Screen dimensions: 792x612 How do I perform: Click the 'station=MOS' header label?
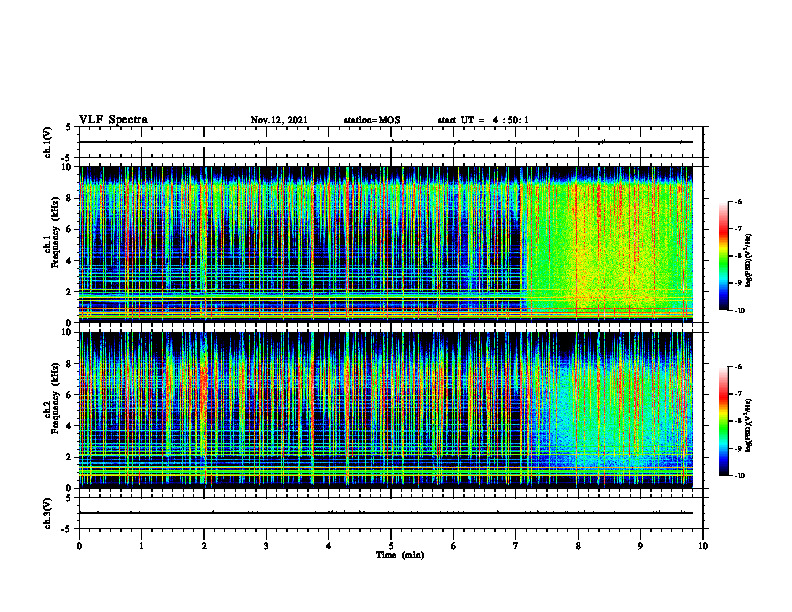[372, 120]
